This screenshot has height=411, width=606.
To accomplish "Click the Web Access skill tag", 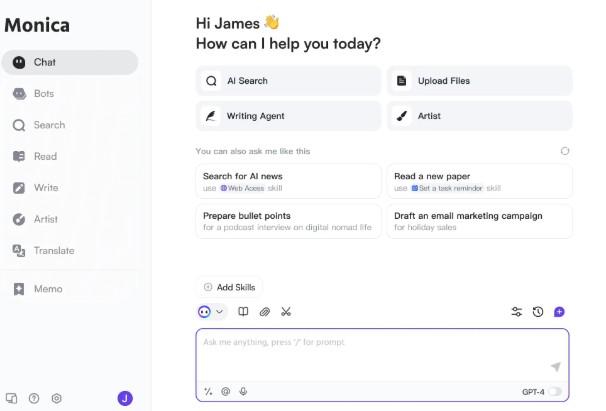I will (x=242, y=188).
